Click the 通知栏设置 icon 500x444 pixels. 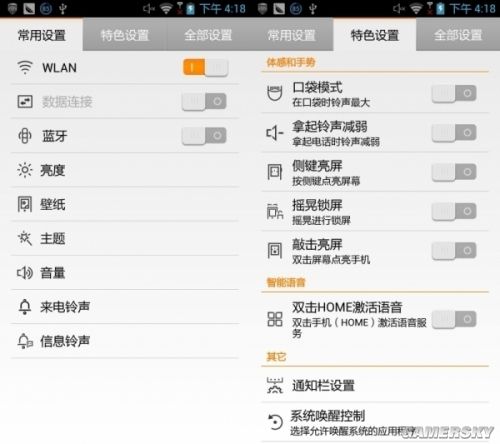275,385
